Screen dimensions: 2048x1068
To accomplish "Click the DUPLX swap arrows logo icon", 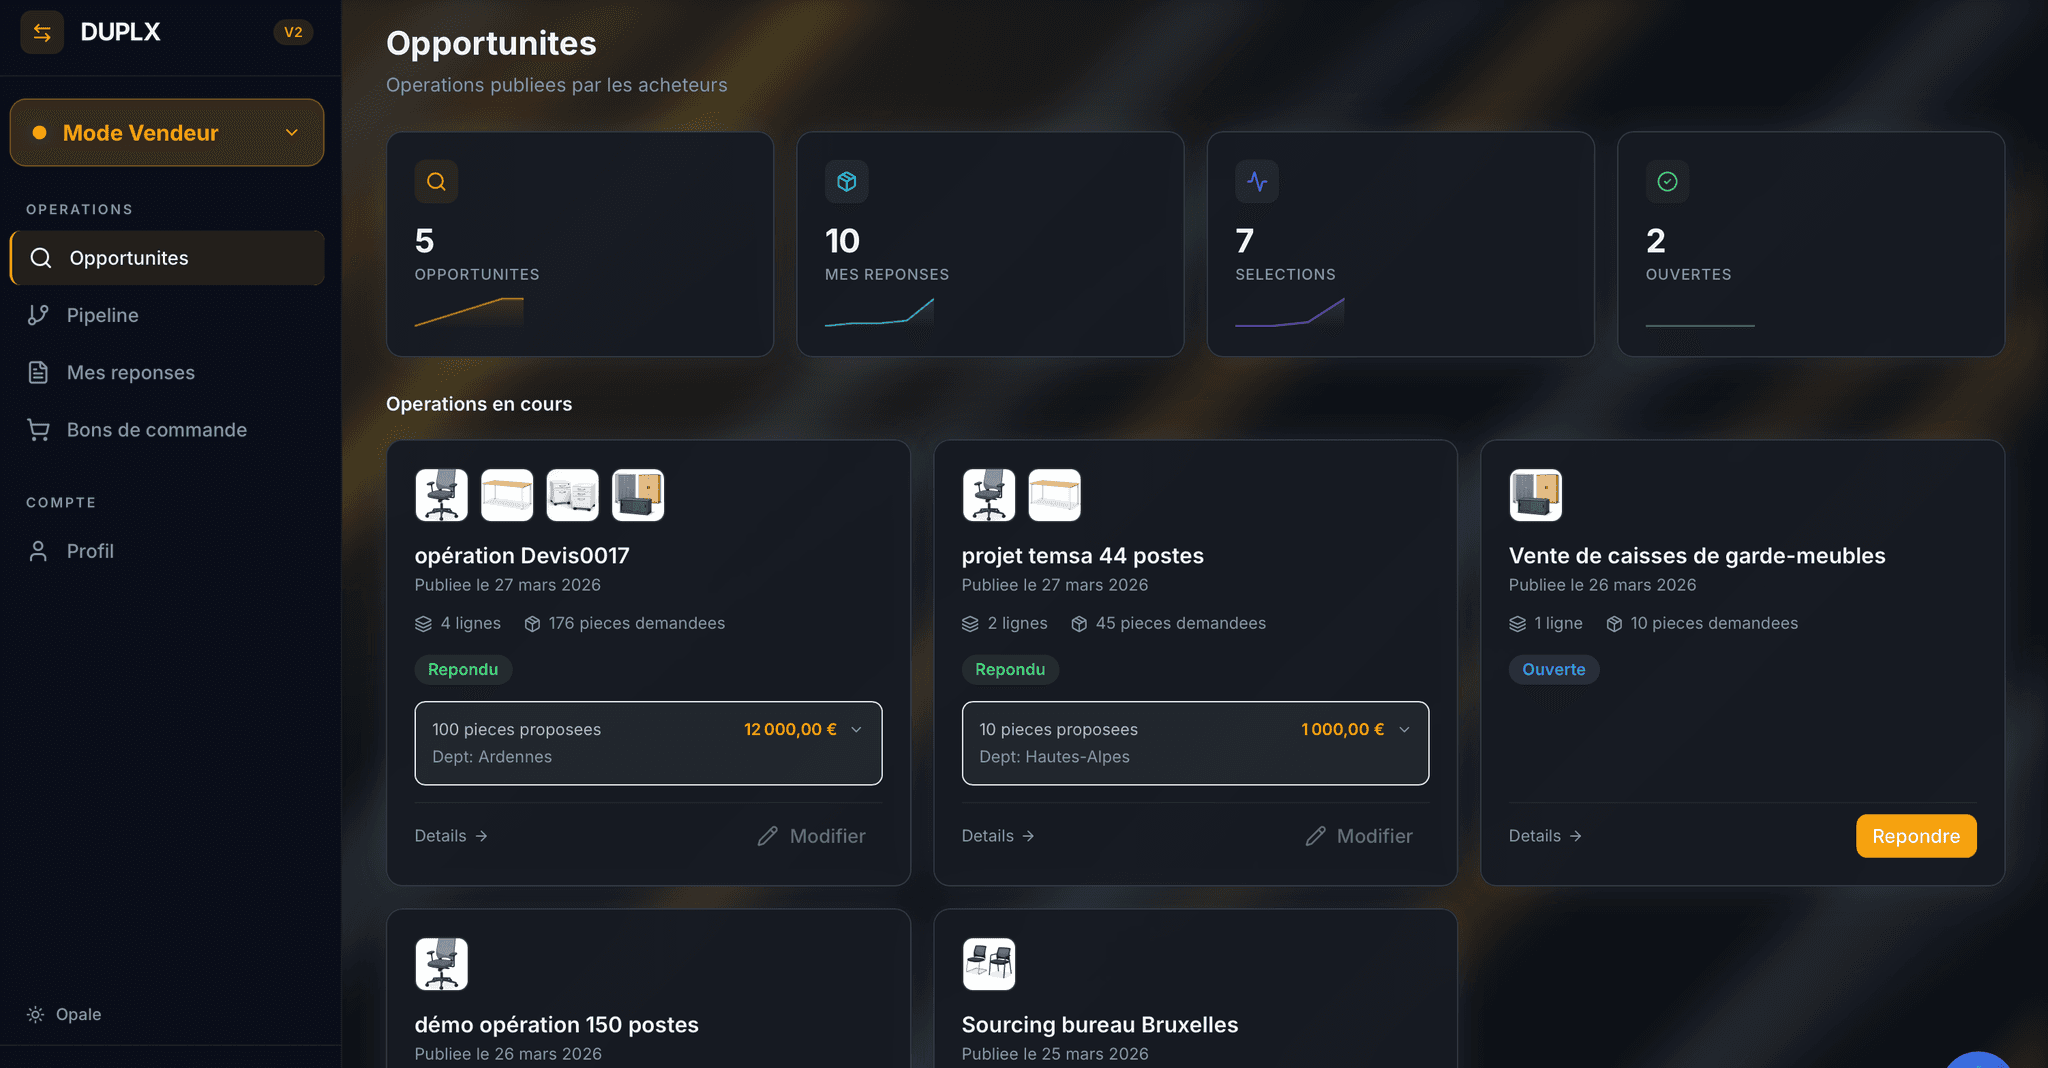I will tap(42, 33).
